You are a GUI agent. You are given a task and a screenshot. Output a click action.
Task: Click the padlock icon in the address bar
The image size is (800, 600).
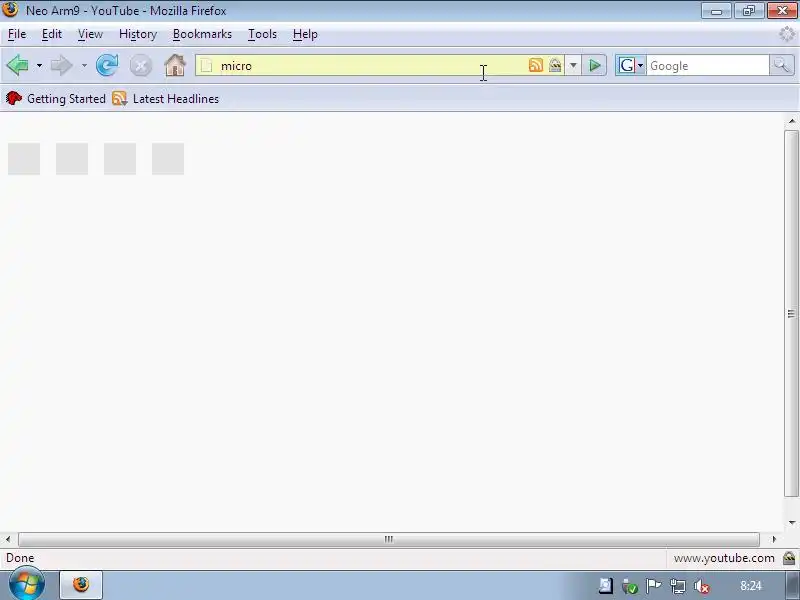pyautogui.click(x=555, y=65)
